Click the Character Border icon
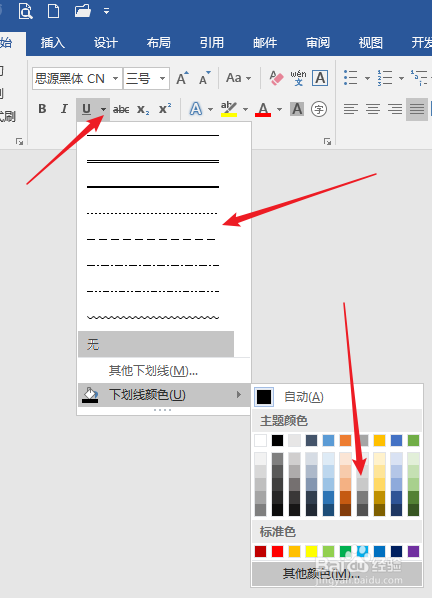This screenshot has height=598, width=432. [320, 78]
